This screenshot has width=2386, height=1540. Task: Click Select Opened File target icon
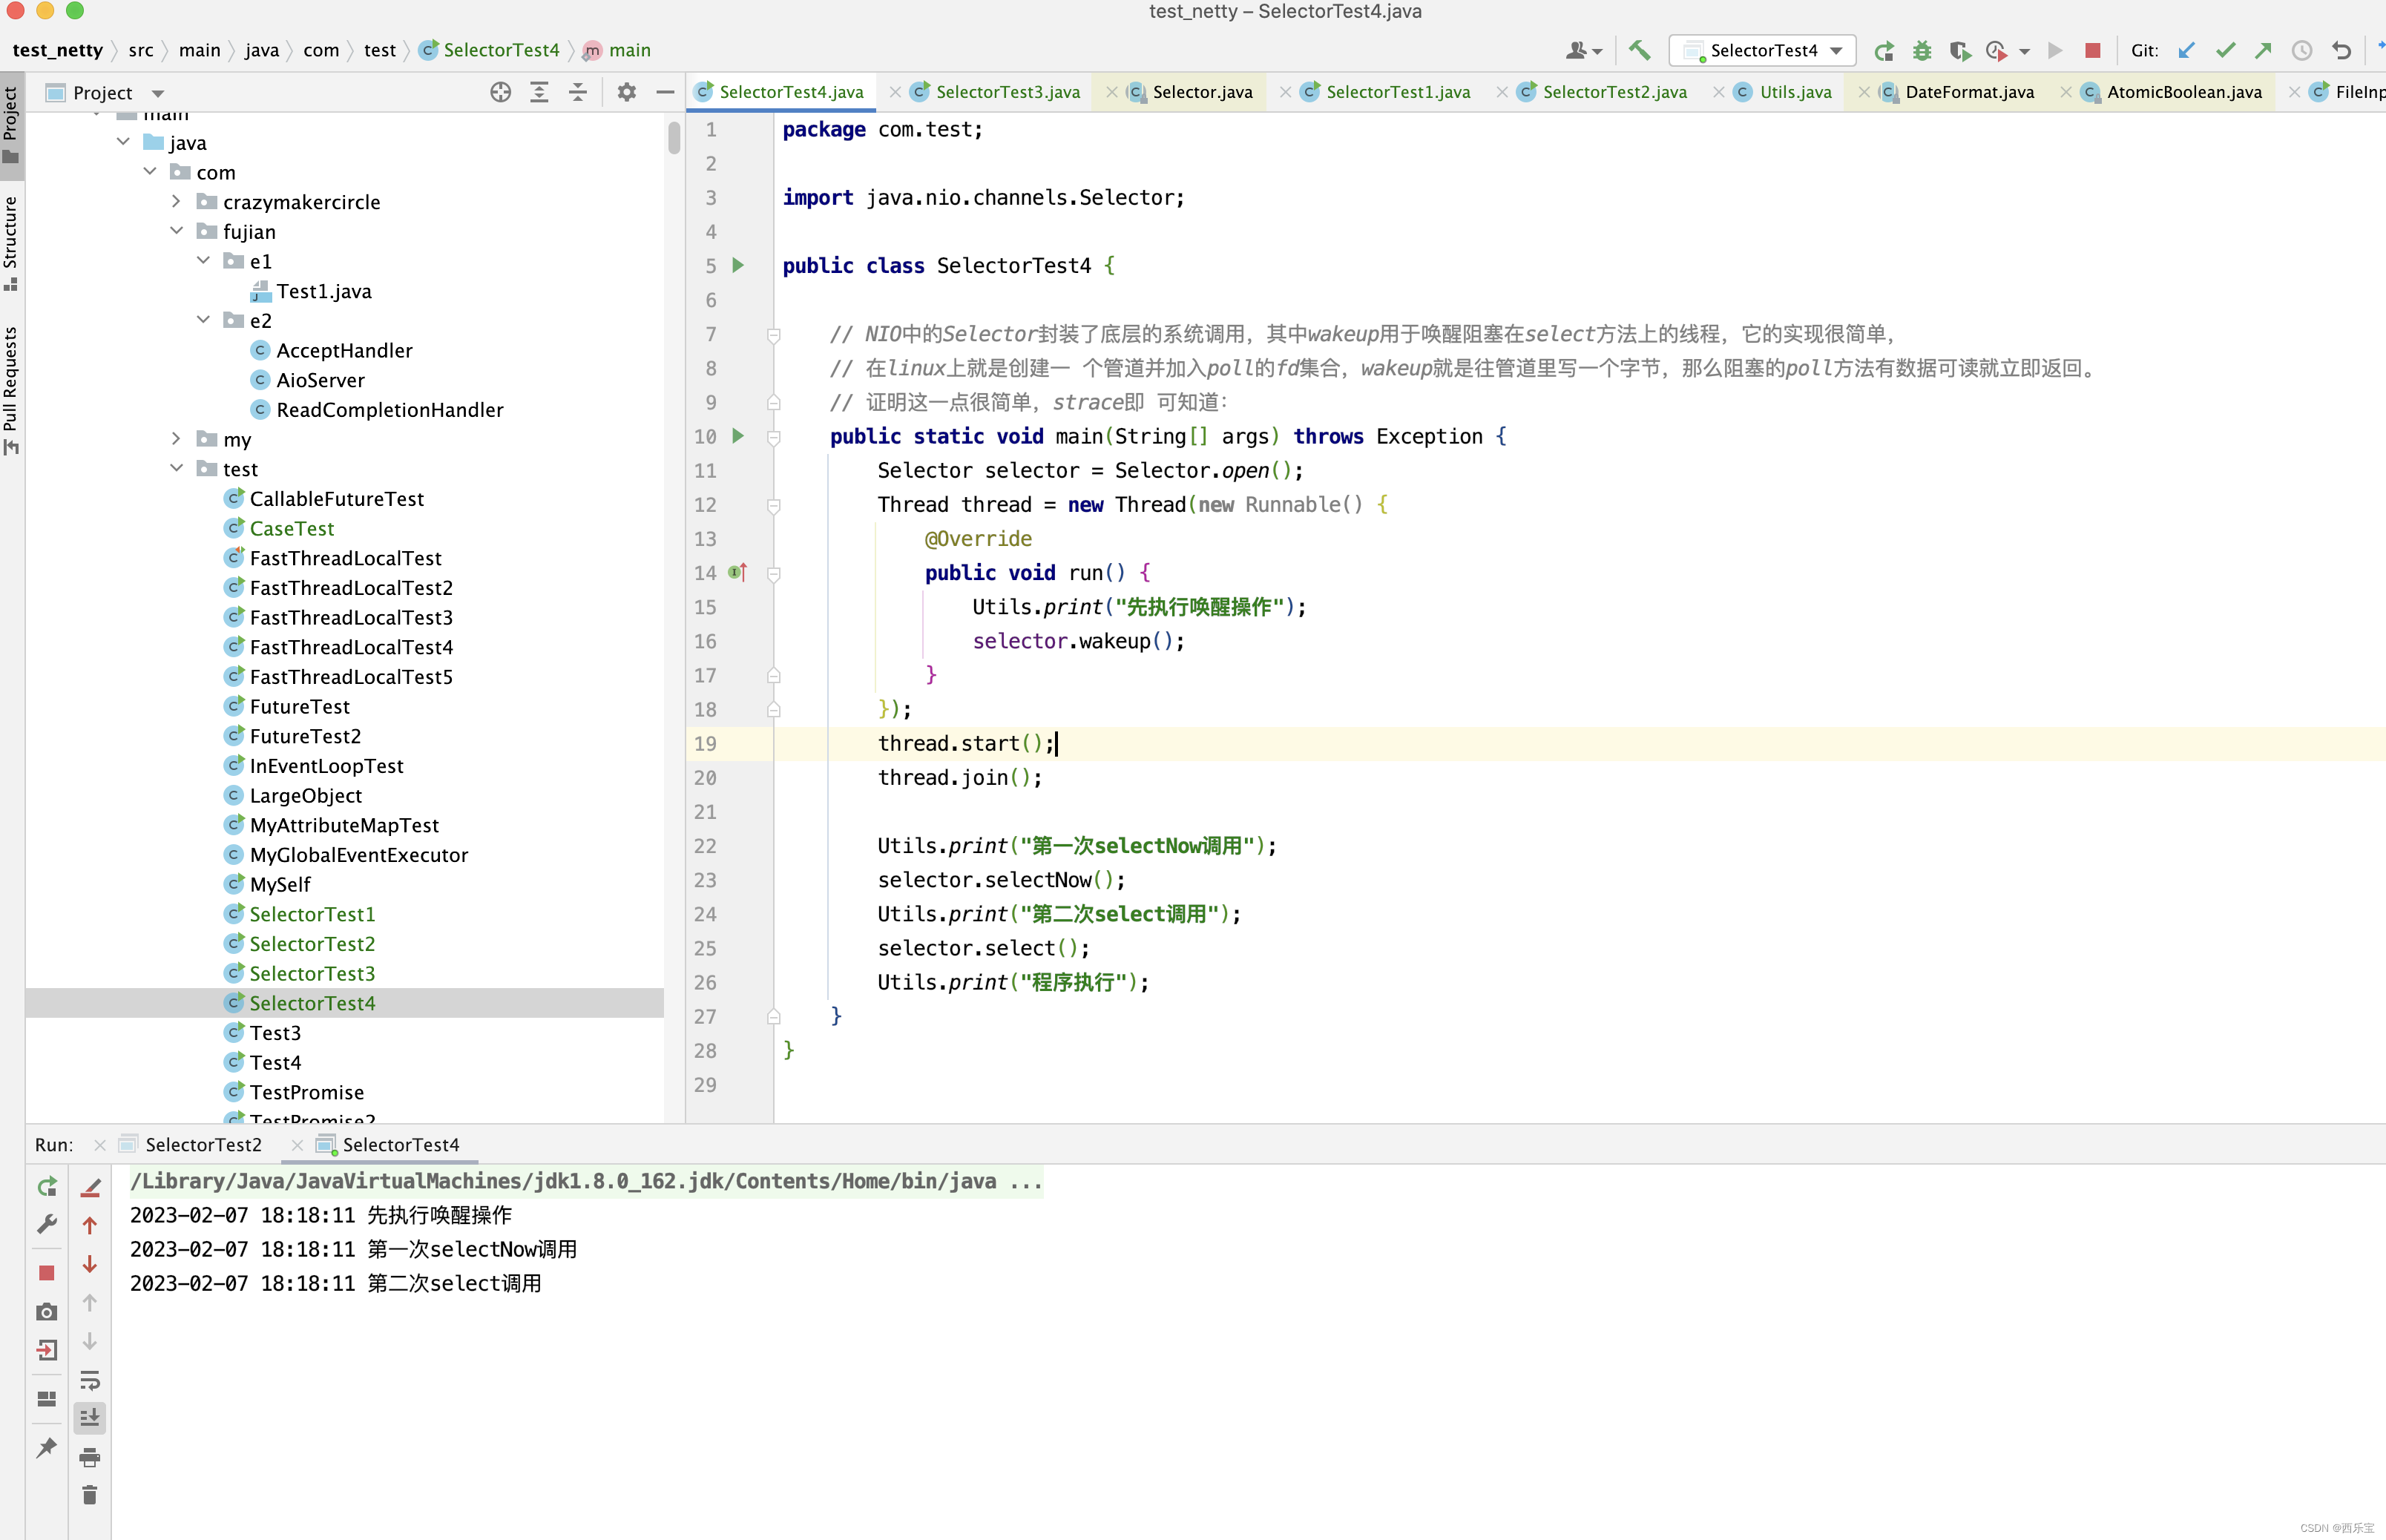pos(500,92)
